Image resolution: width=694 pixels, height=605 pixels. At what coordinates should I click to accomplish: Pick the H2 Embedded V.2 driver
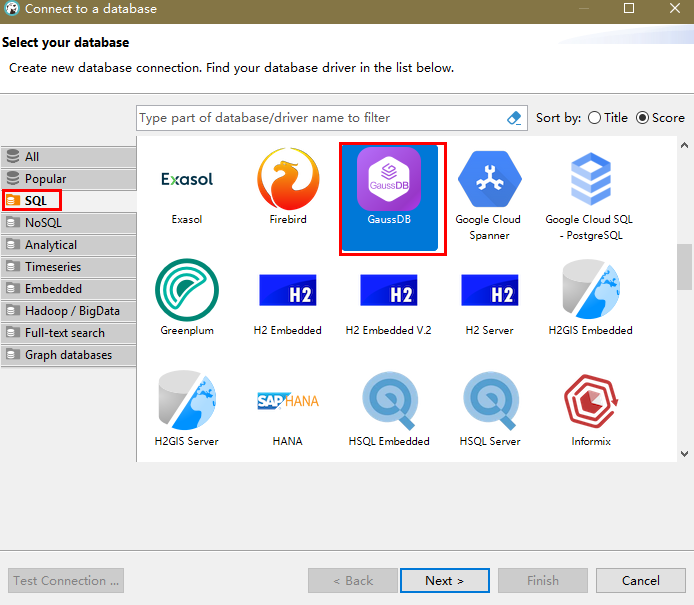pos(388,296)
